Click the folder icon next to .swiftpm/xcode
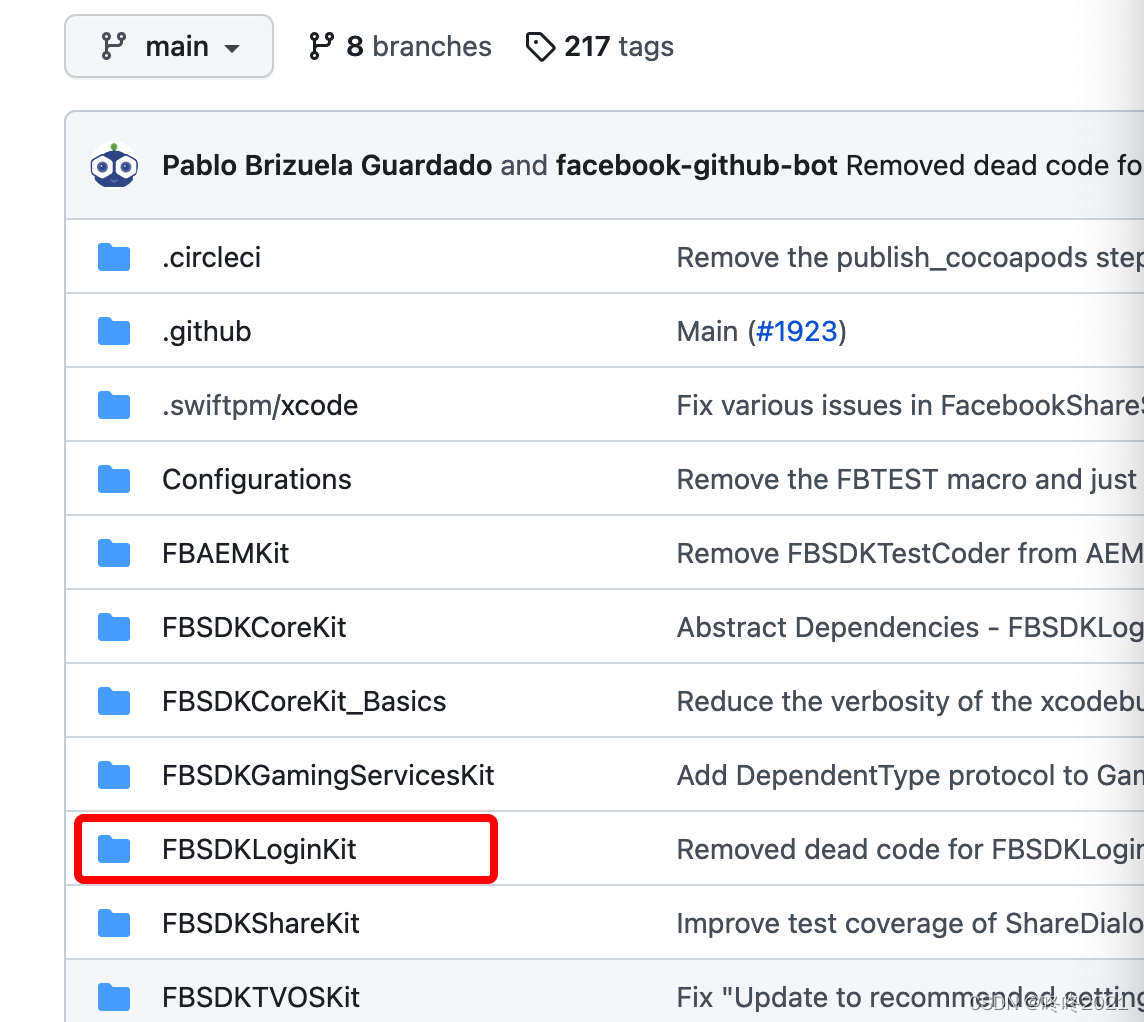 tap(114, 406)
